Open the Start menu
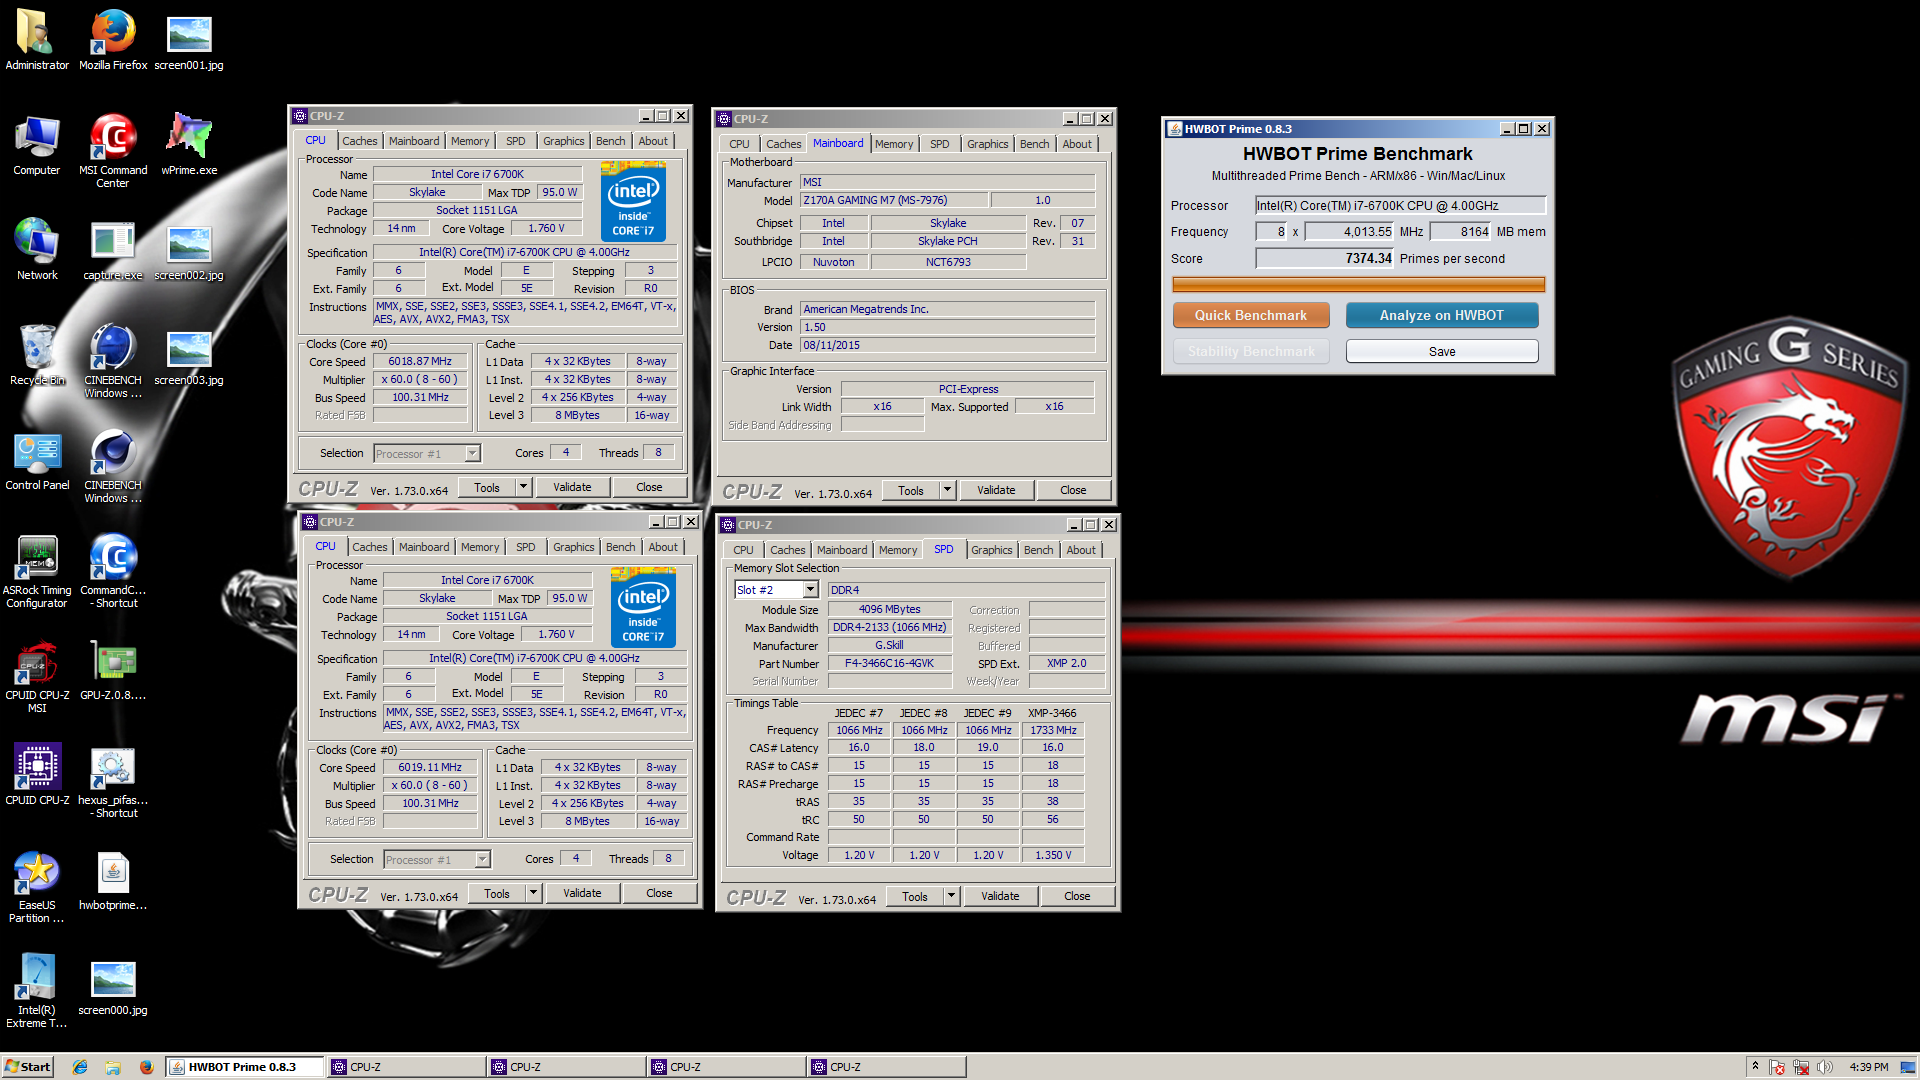1920x1080 pixels. (27, 1067)
